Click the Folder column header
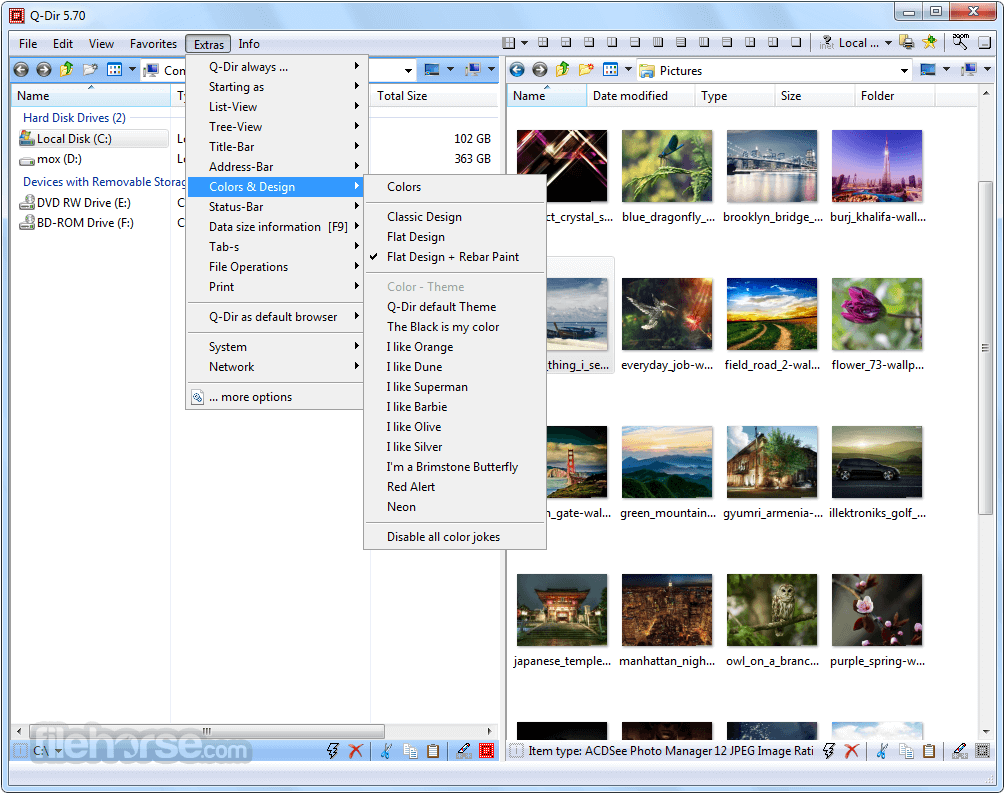The image size is (1005, 794). 894,95
